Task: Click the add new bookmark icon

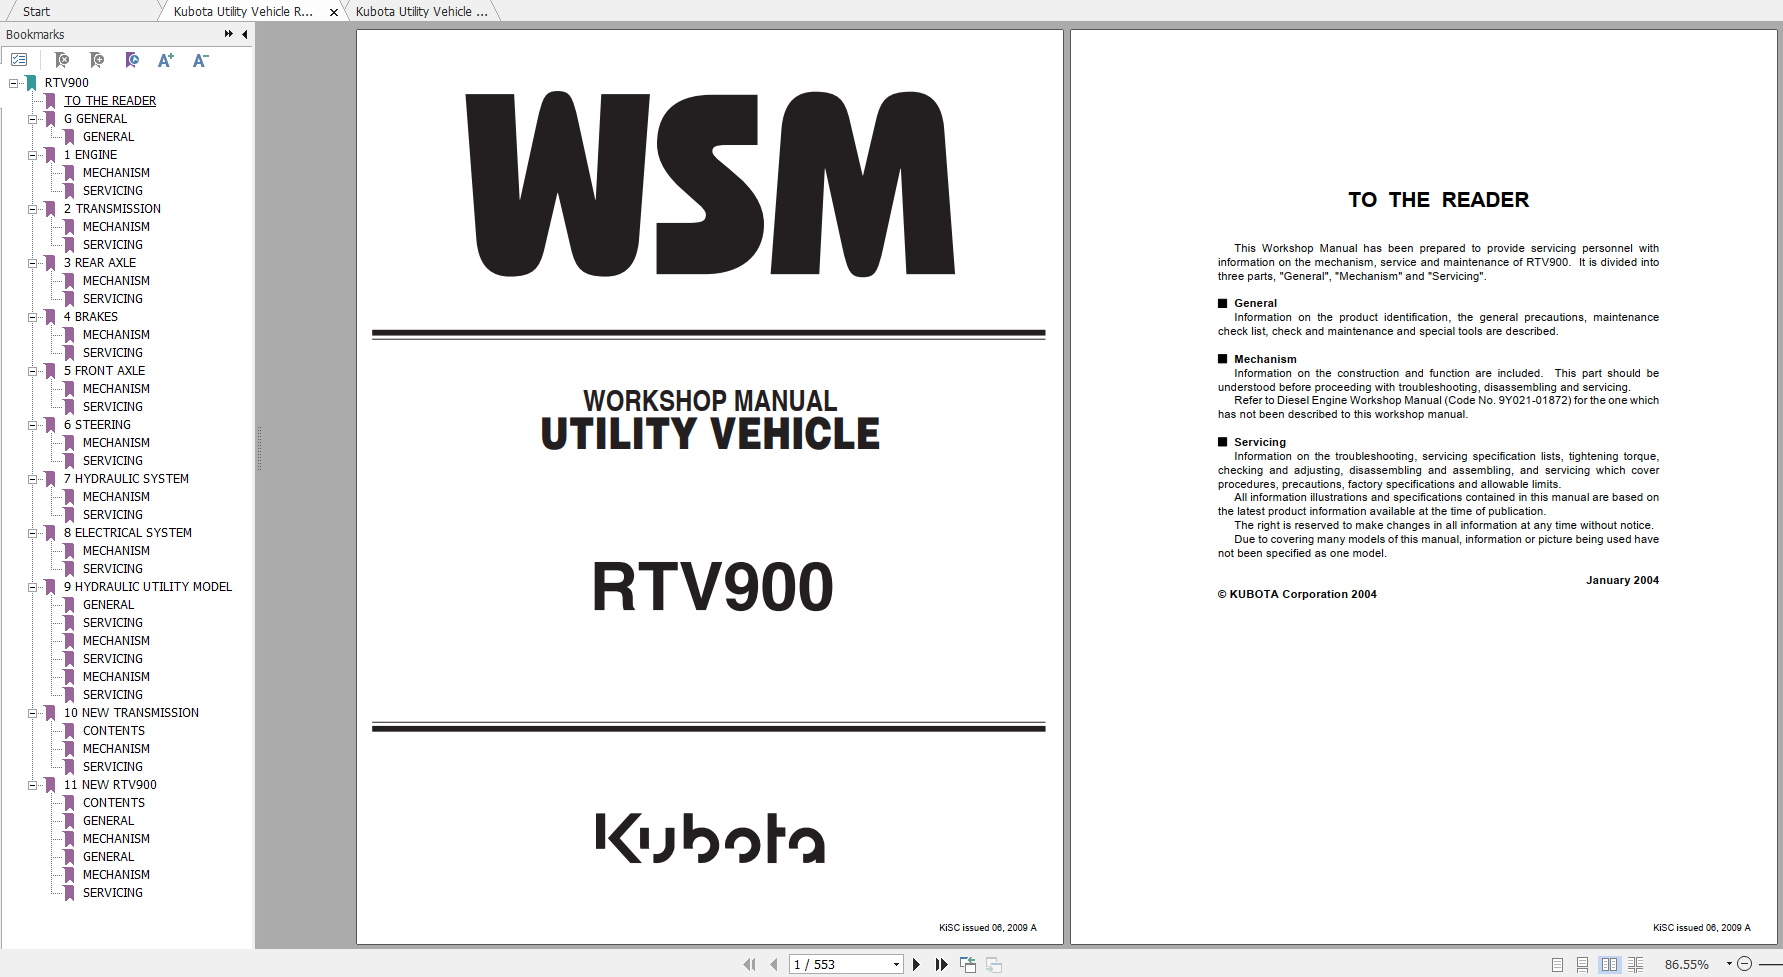Action: coord(96,60)
